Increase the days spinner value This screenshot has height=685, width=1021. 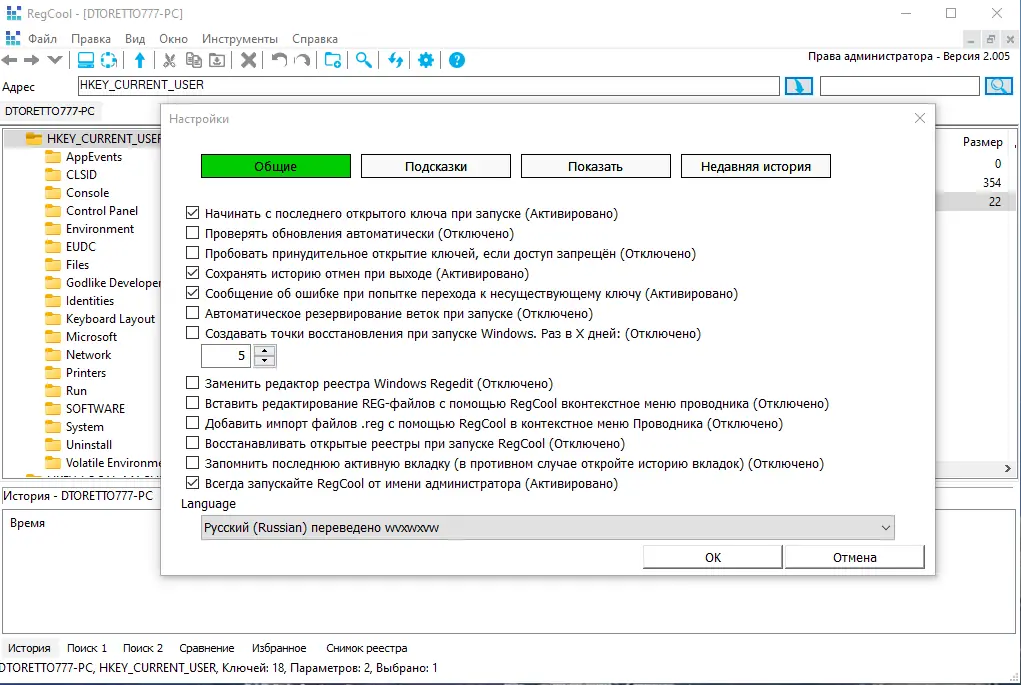(264, 351)
